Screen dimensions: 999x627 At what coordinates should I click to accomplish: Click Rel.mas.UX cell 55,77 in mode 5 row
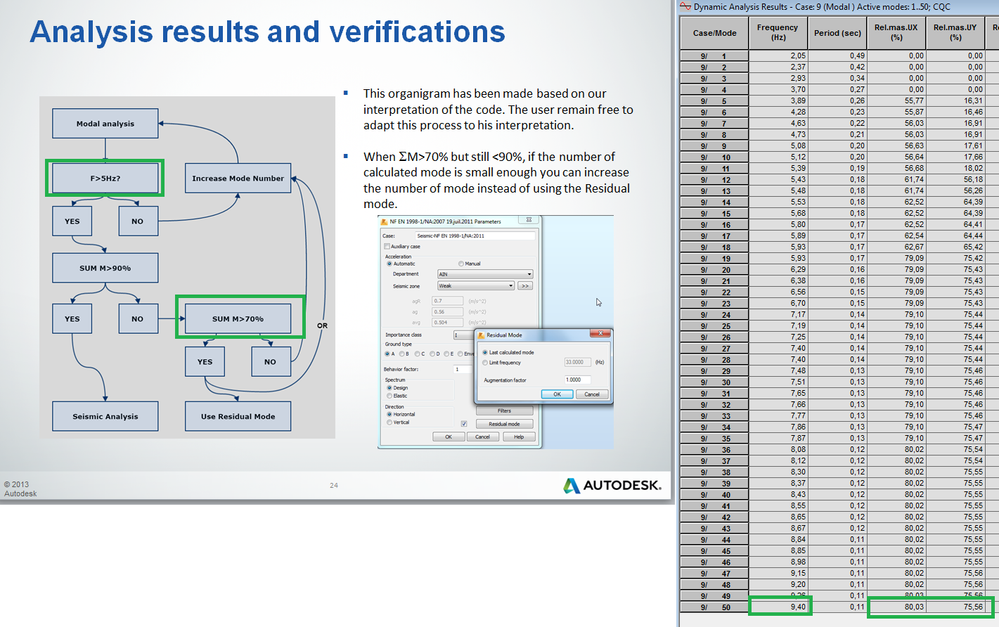pyautogui.click(x=896, y=101)
